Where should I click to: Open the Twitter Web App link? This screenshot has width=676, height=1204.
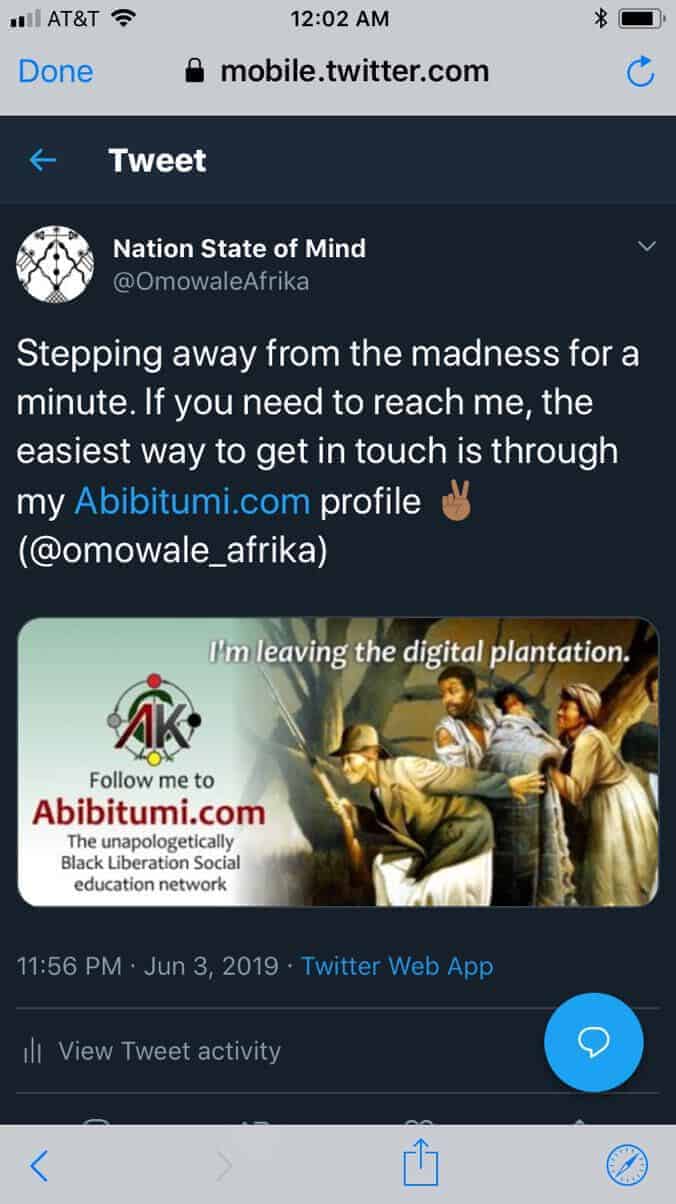point(397,966)
